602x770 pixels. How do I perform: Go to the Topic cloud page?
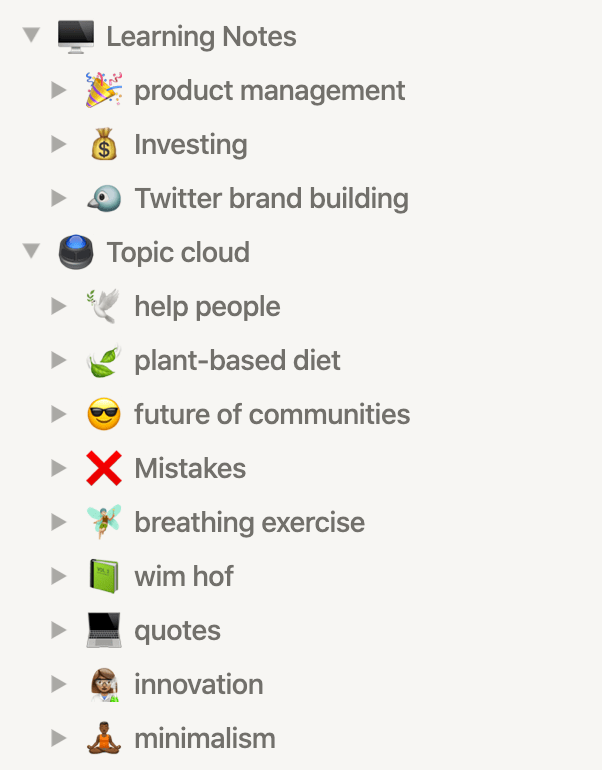(x=178, y=253)
